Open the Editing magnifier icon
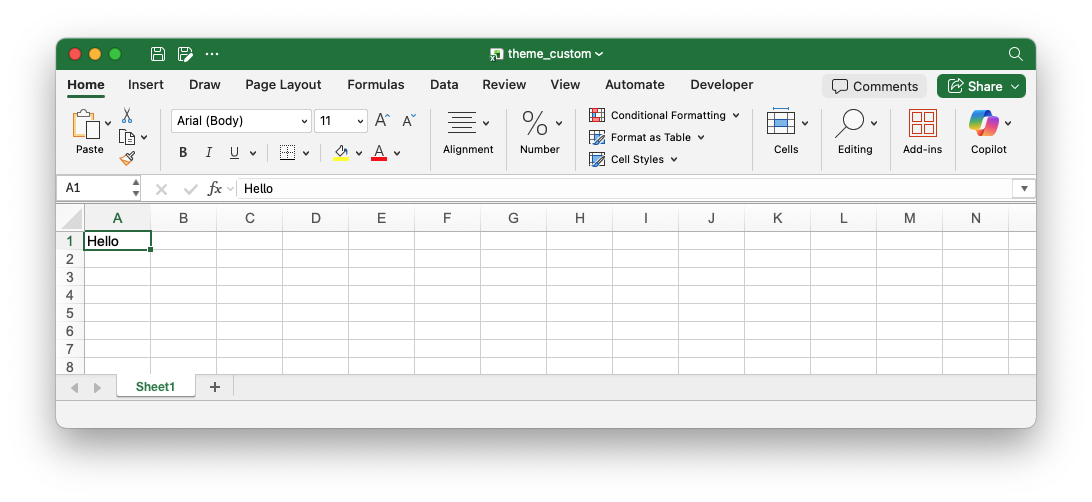 [849, 123]
